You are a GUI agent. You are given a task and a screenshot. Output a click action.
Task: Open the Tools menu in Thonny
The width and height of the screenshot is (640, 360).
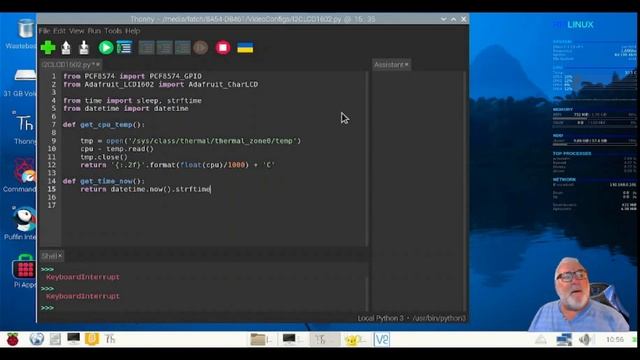click(x=113, y=31)
